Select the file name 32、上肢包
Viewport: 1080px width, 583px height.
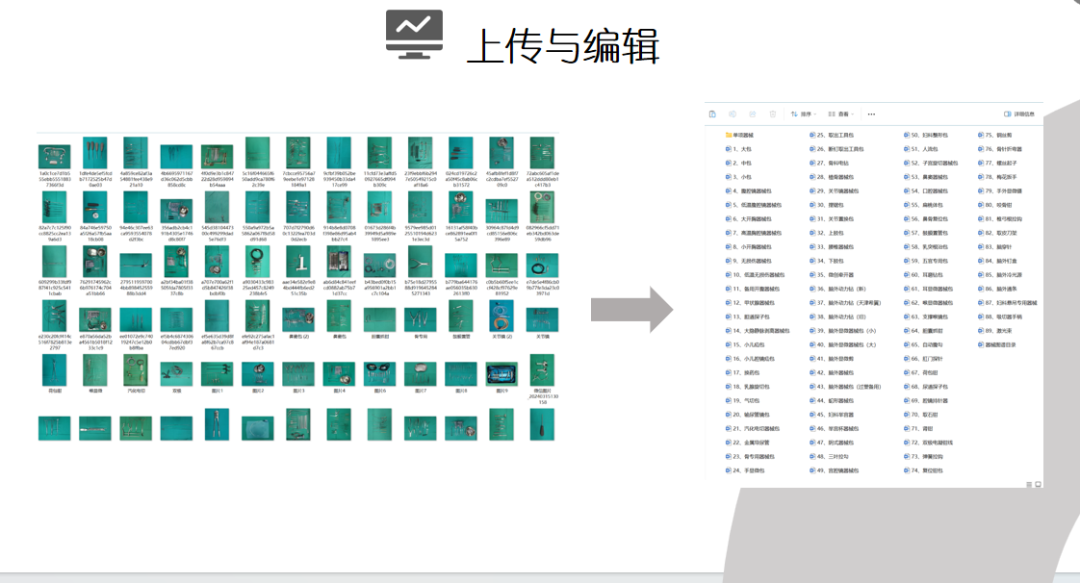click(830, 233)
